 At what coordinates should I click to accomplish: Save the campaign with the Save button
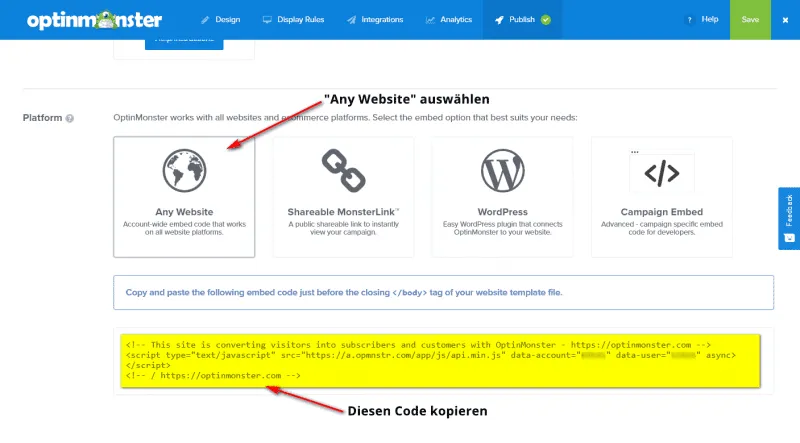point(750,19)
